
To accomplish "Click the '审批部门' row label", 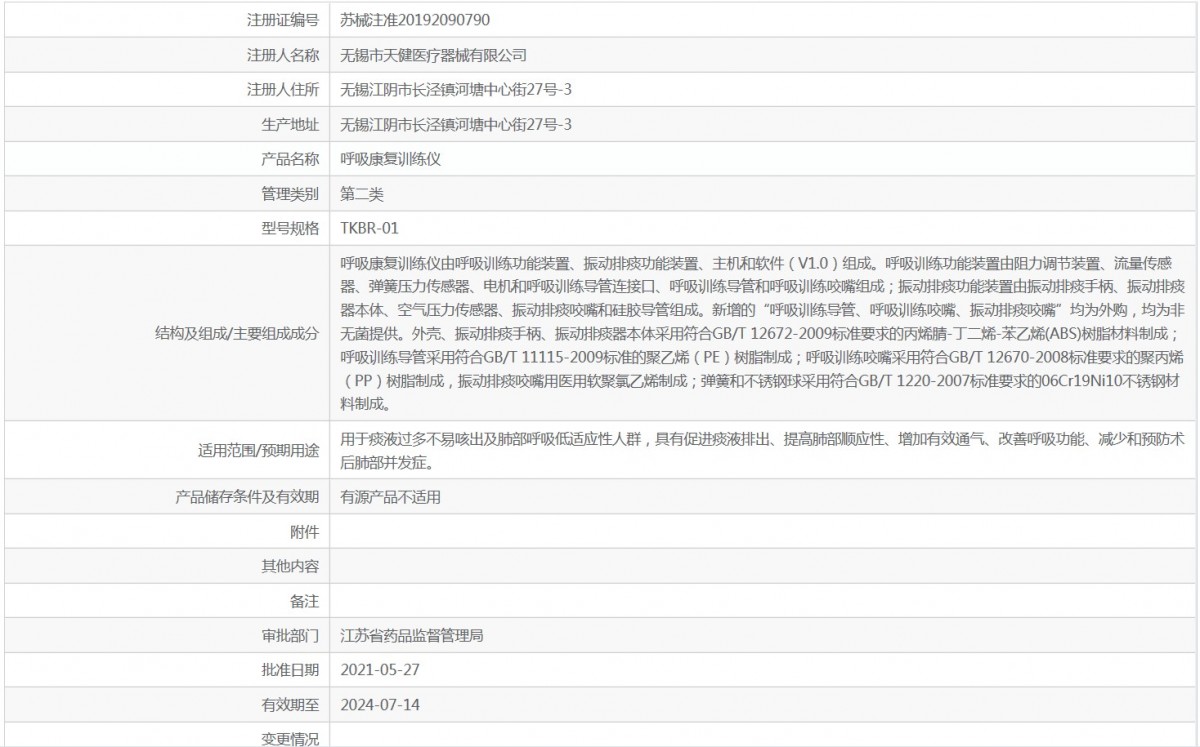I will (290, 635).
